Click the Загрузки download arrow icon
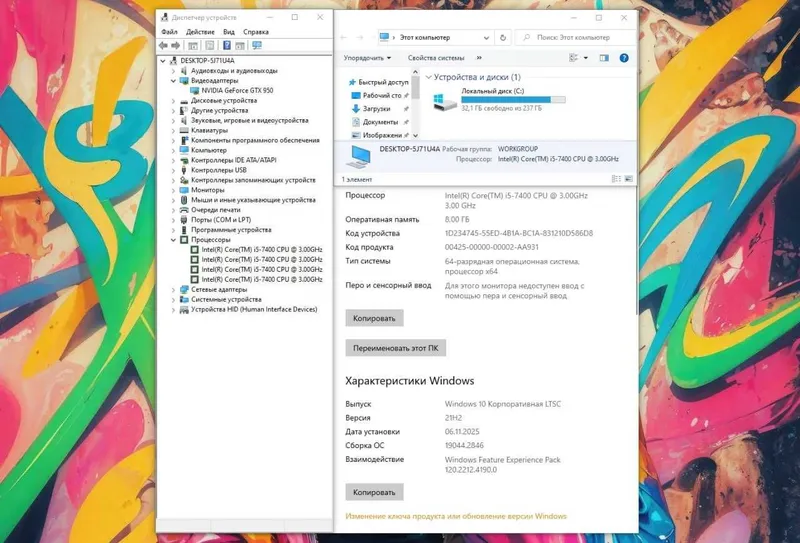The height and width of the screenshot is (543, 800). [x=356, y=109]
